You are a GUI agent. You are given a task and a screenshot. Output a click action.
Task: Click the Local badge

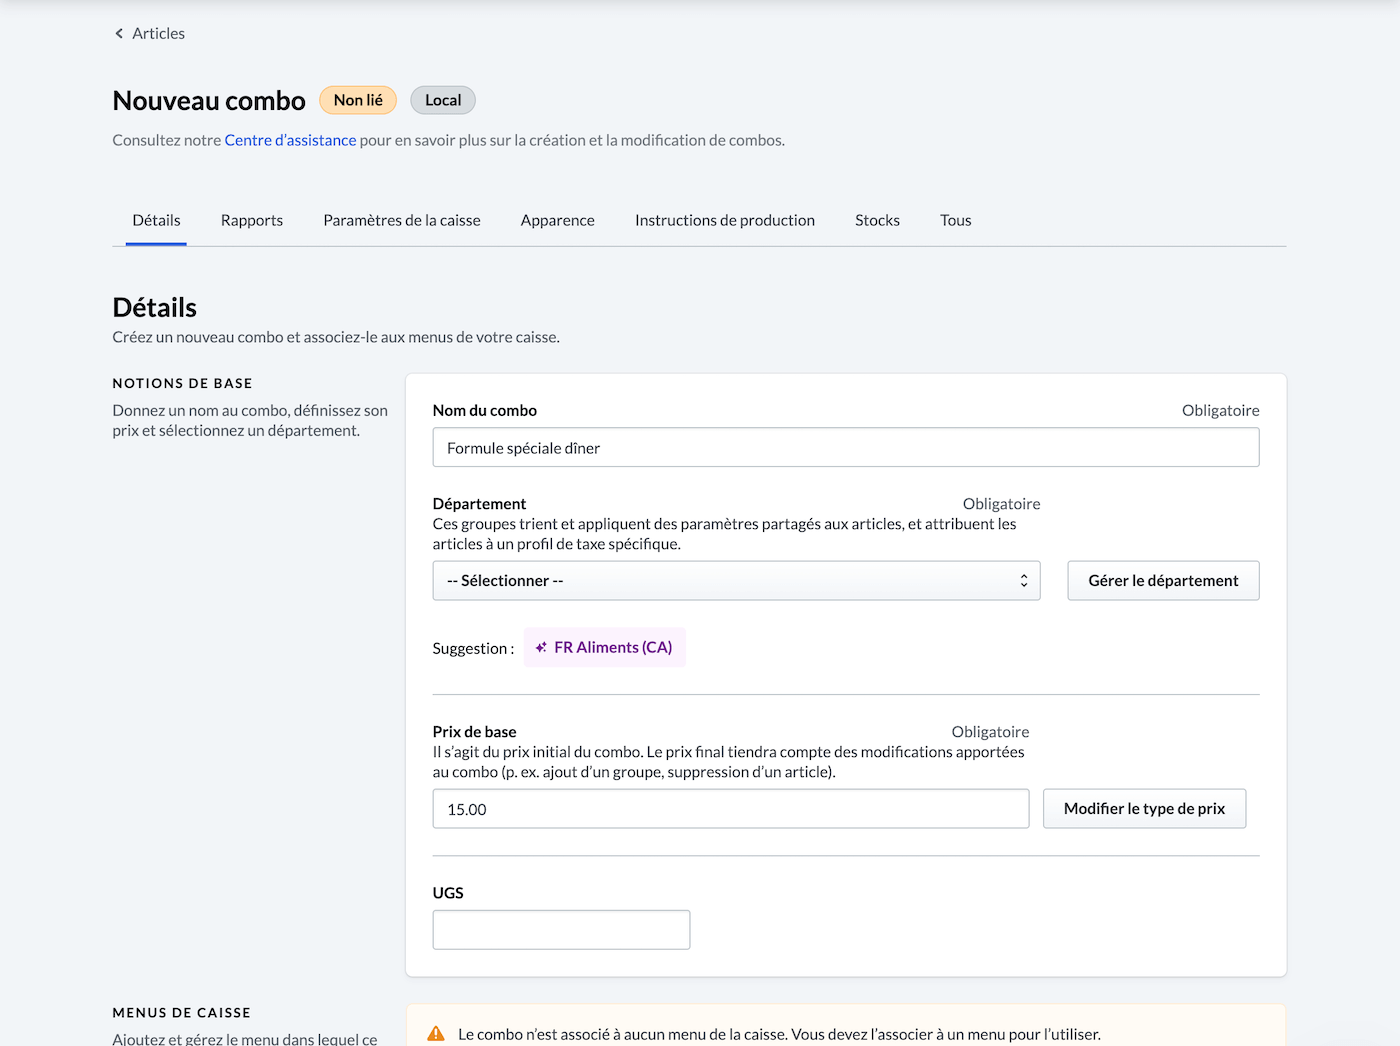(x=443, y=100)
